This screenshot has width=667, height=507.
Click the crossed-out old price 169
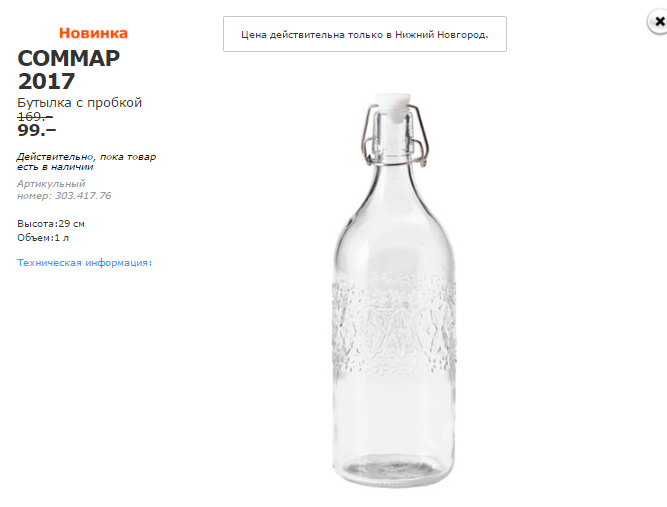click(x=35, y=116)
